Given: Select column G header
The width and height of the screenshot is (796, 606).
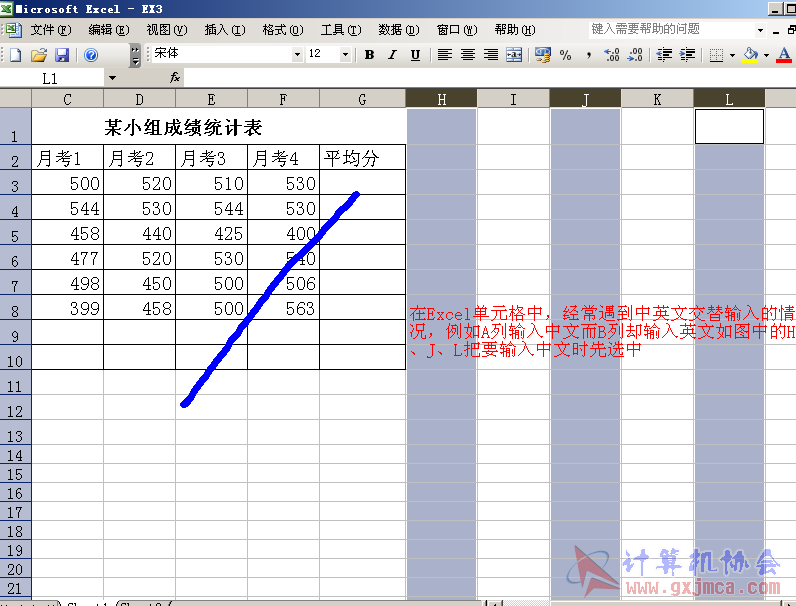Looking at the screenshot, I should (362, 98).
